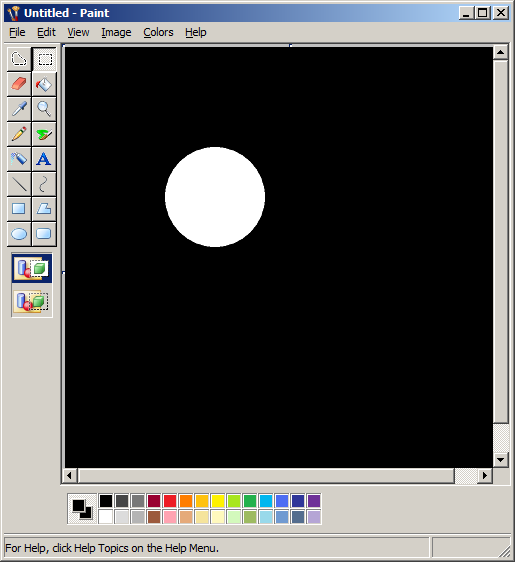Enable transparent selection mode option

[x=32, y=301]
